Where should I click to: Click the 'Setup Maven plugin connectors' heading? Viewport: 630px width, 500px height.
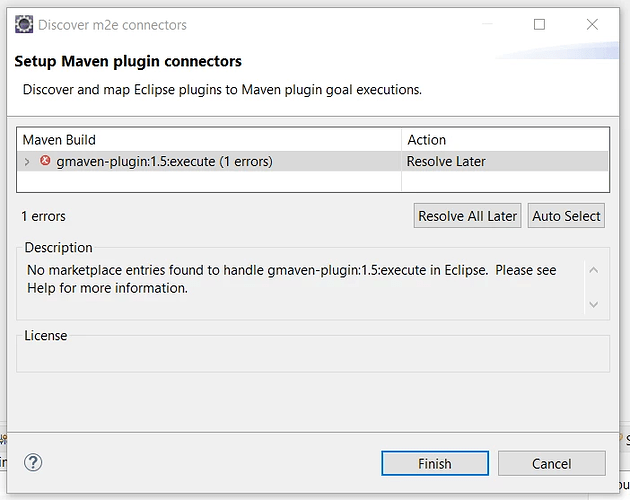click(128, 61)
